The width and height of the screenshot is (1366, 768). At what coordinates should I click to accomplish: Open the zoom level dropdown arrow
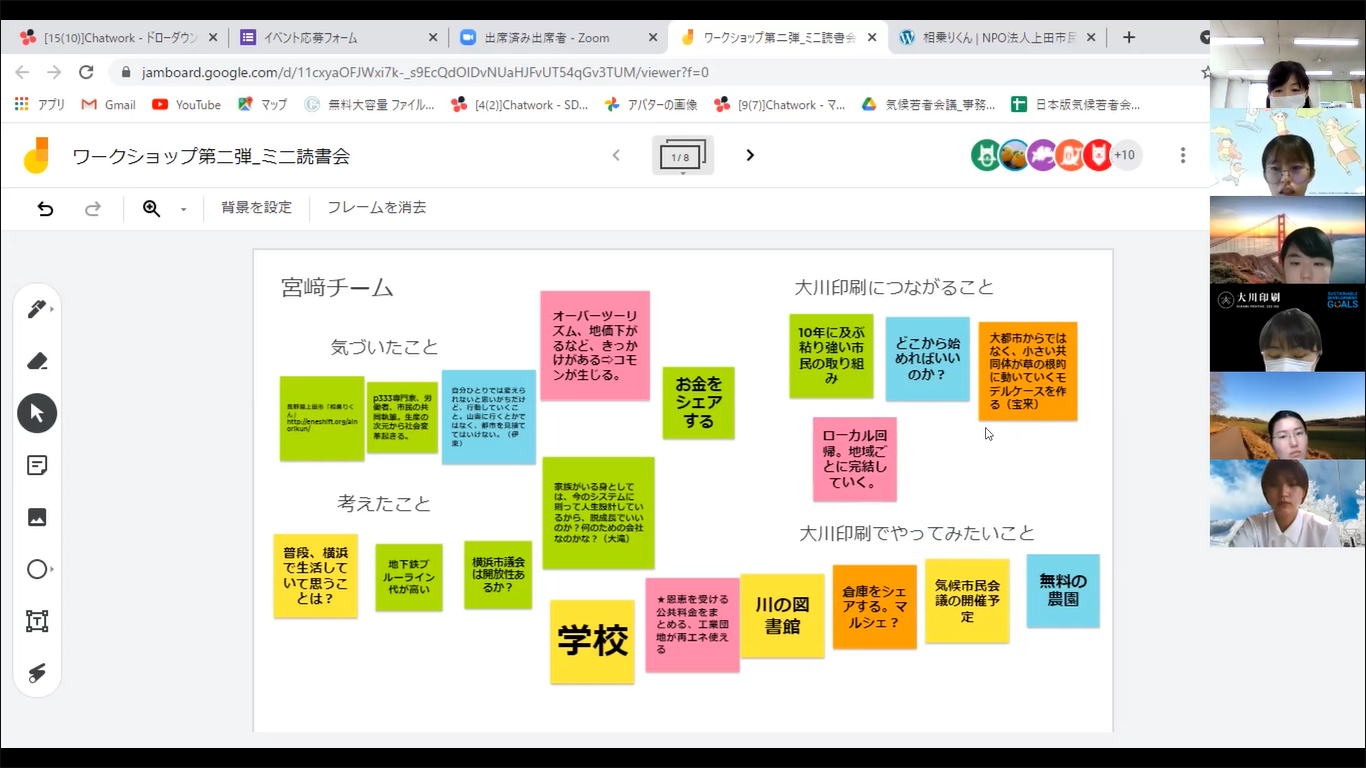(183, 209)
